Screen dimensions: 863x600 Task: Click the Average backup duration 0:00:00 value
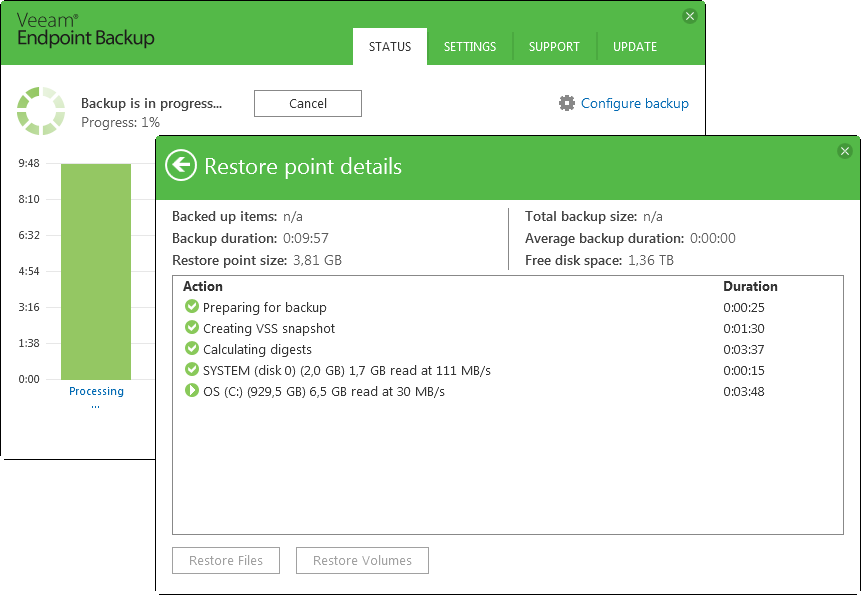click(713, 238)
